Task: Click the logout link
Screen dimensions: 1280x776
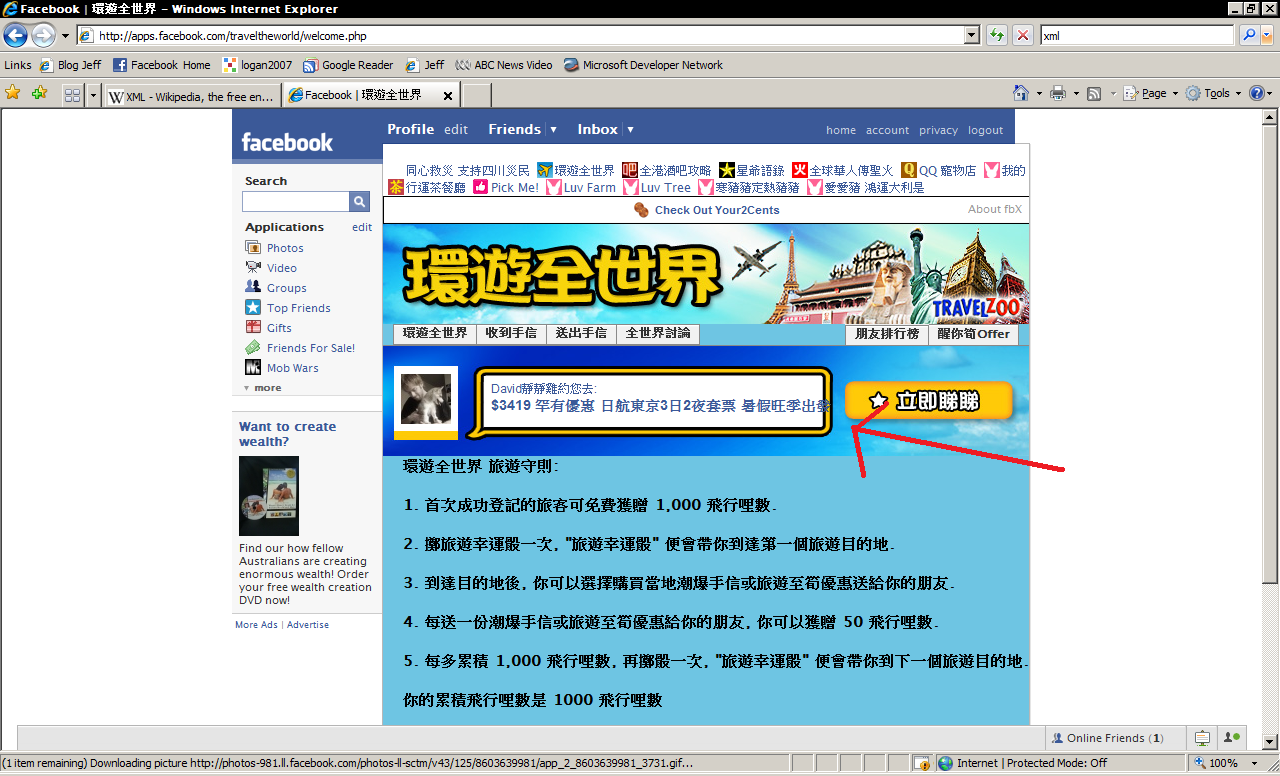Action: click(x=985, y=131)
